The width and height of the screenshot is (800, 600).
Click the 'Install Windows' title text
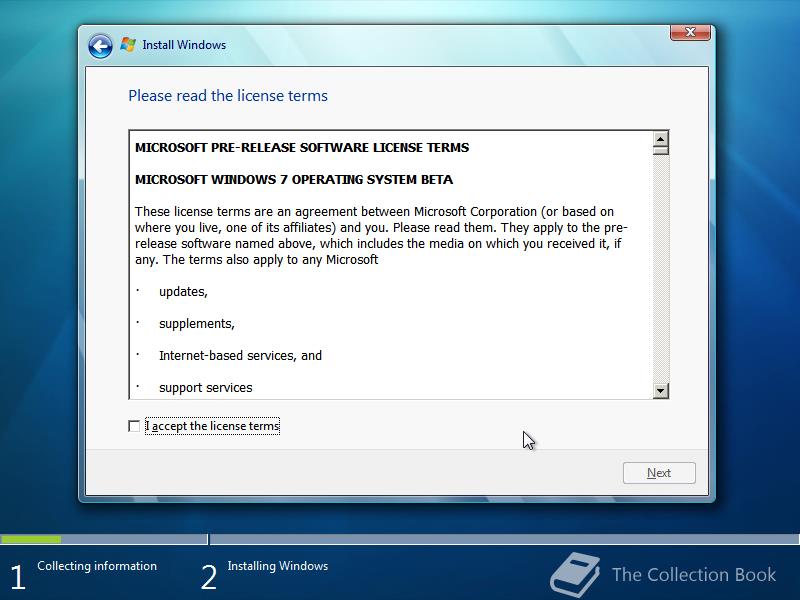184,45
